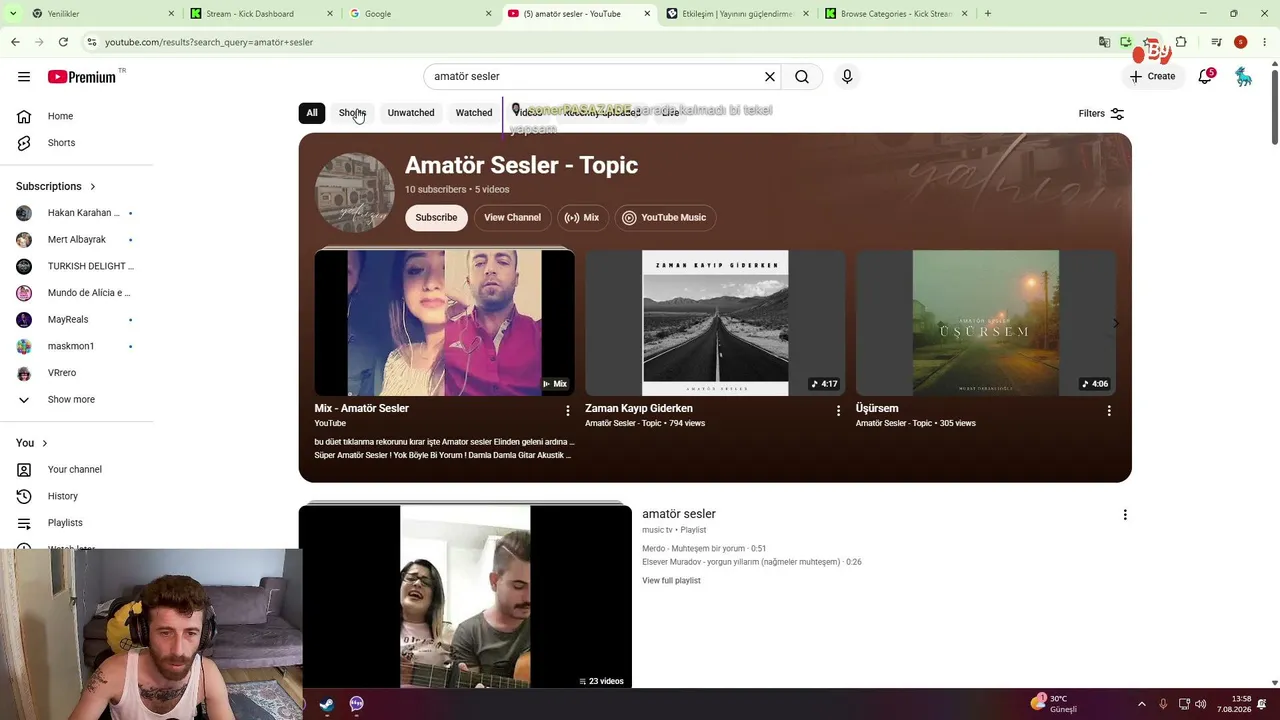The width and height of the screenshot is (1280, 720).
Task: Open the YouTube guide hamburger menu
Action: 24,77
